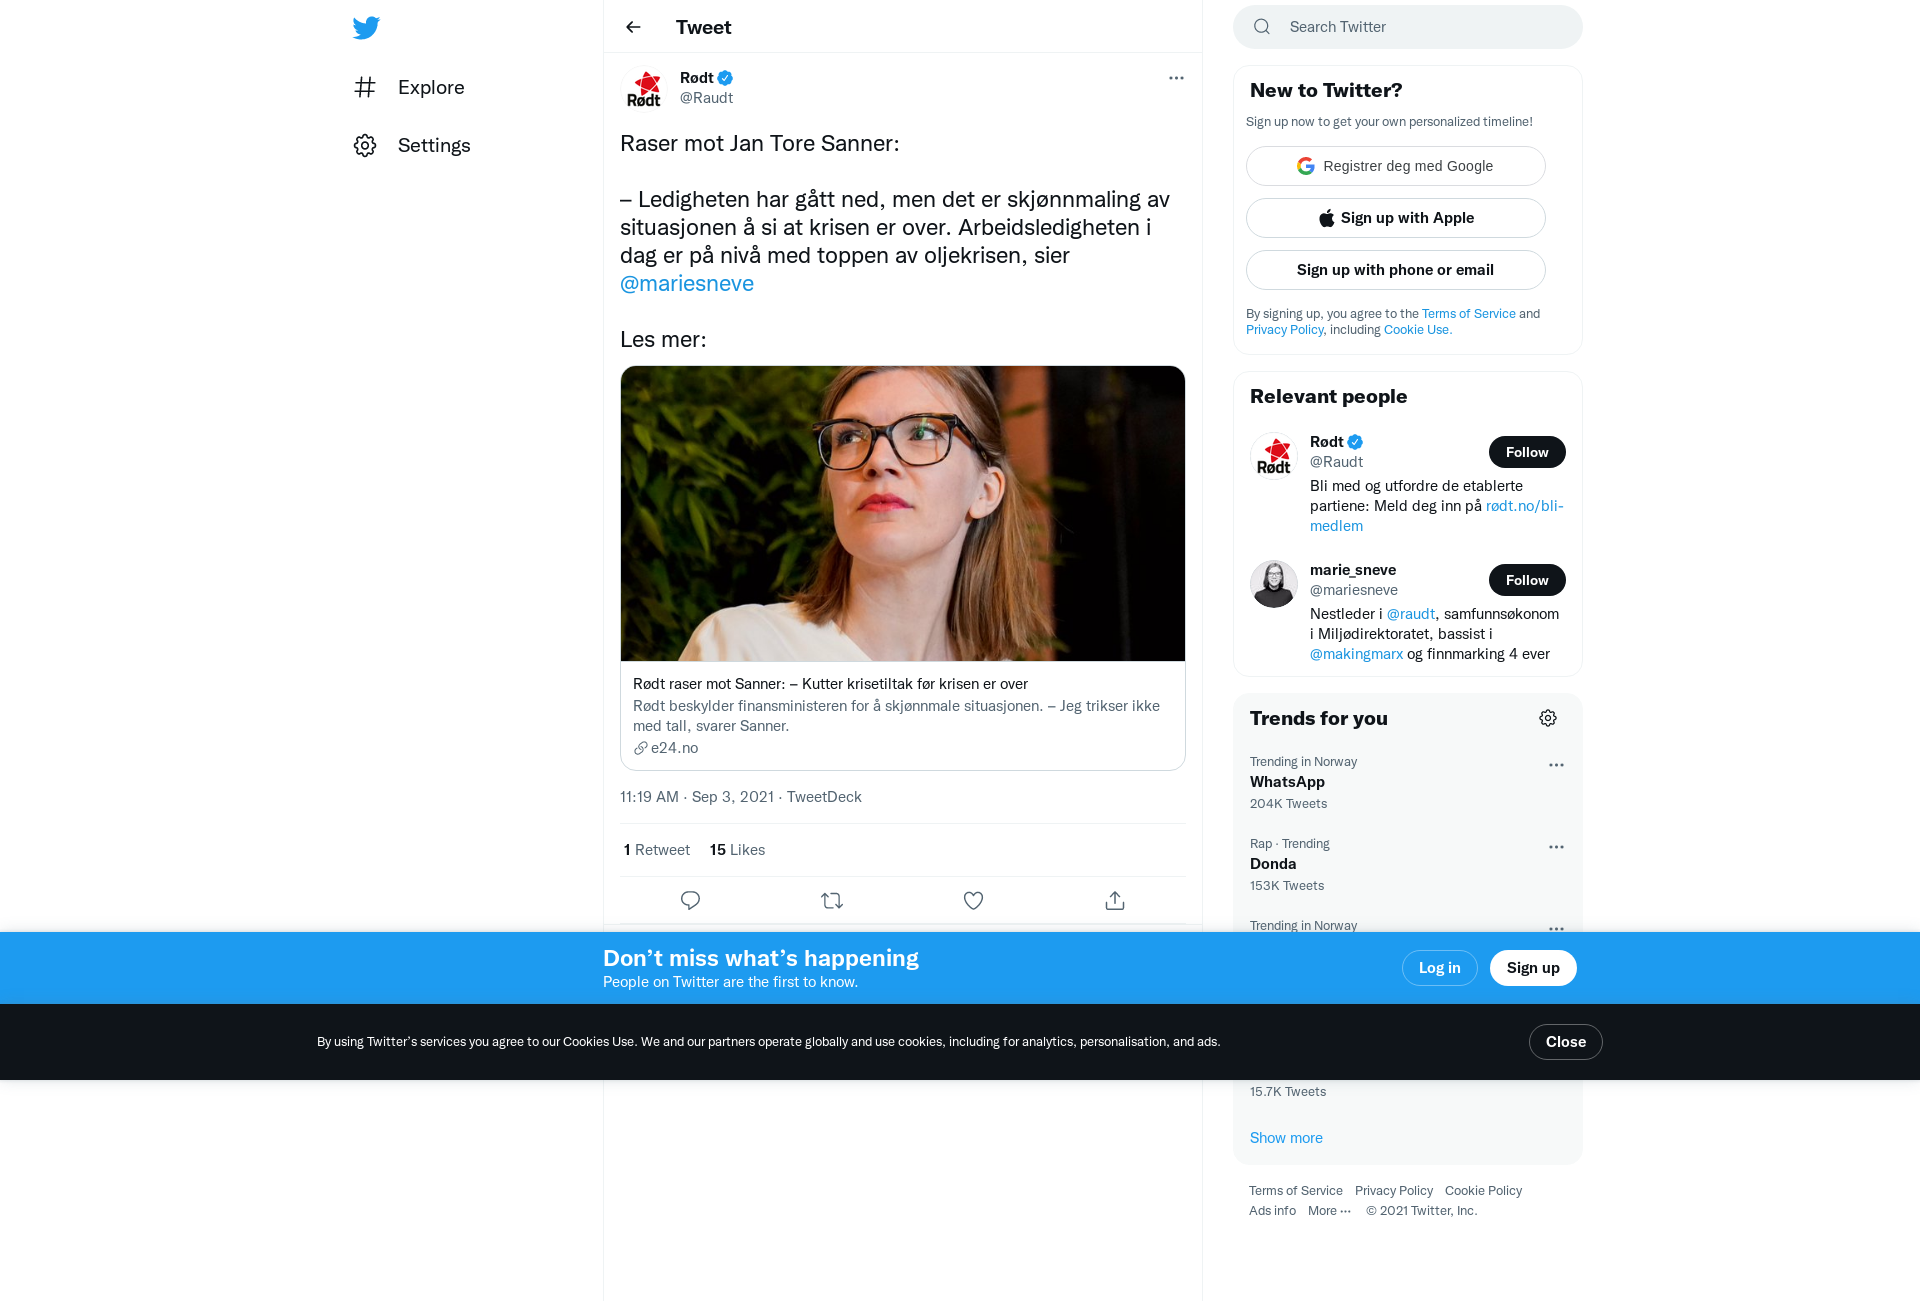Retweet using the retweet arrows icon
This screenshot has height=1301, width=1920.
pyautogui.click(x=832, y=900)
